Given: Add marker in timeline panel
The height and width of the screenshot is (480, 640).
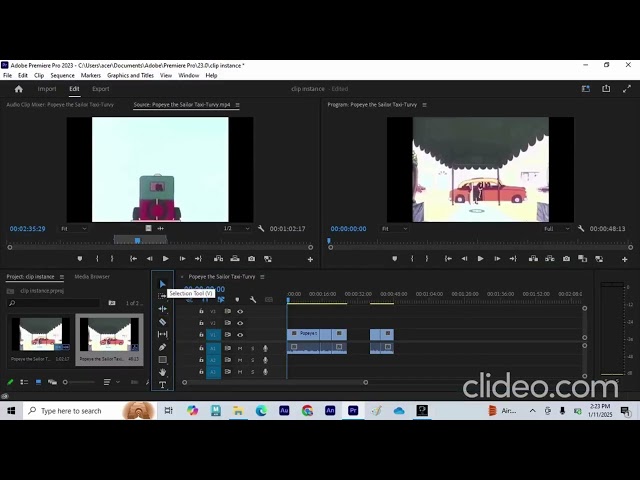Looking at the screenshot, I should 237,300.
